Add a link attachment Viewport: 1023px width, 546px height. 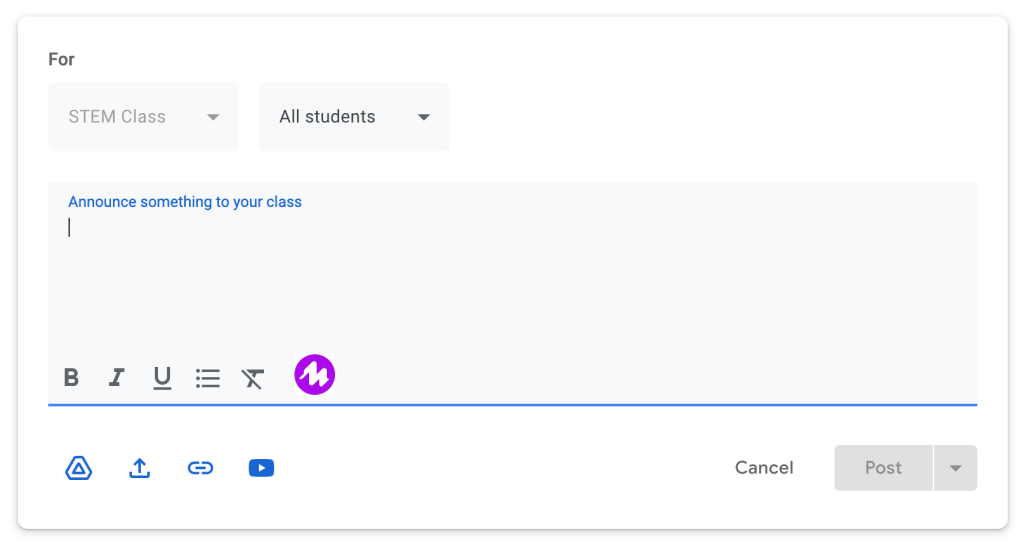pos(201,468)
